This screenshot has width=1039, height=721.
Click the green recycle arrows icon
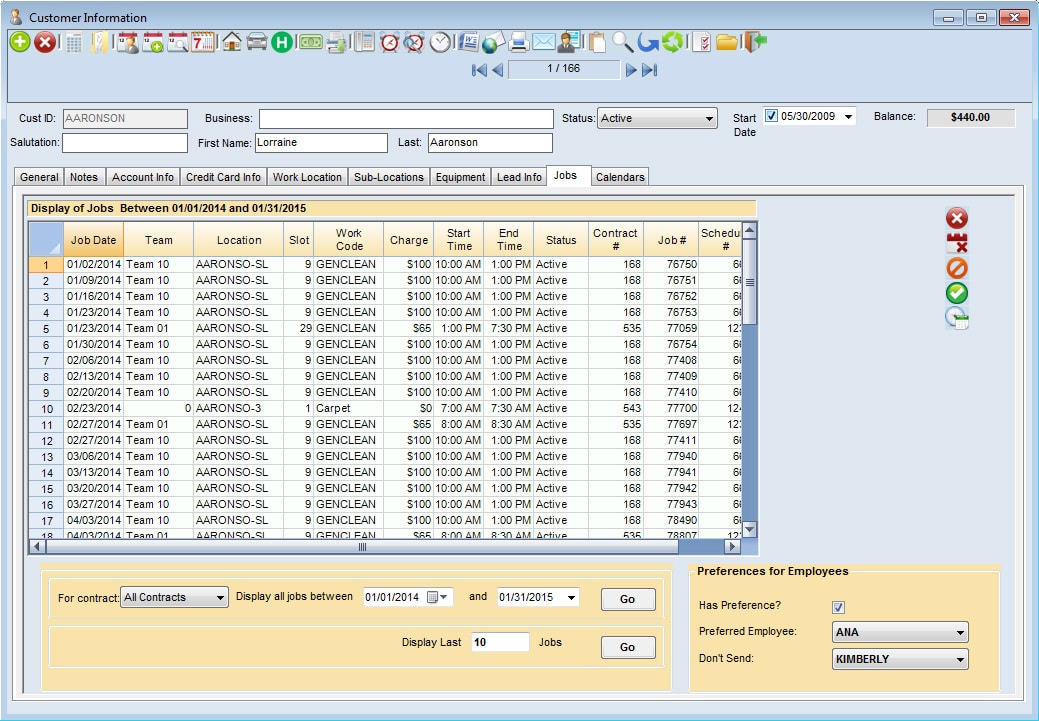[673, 42]
